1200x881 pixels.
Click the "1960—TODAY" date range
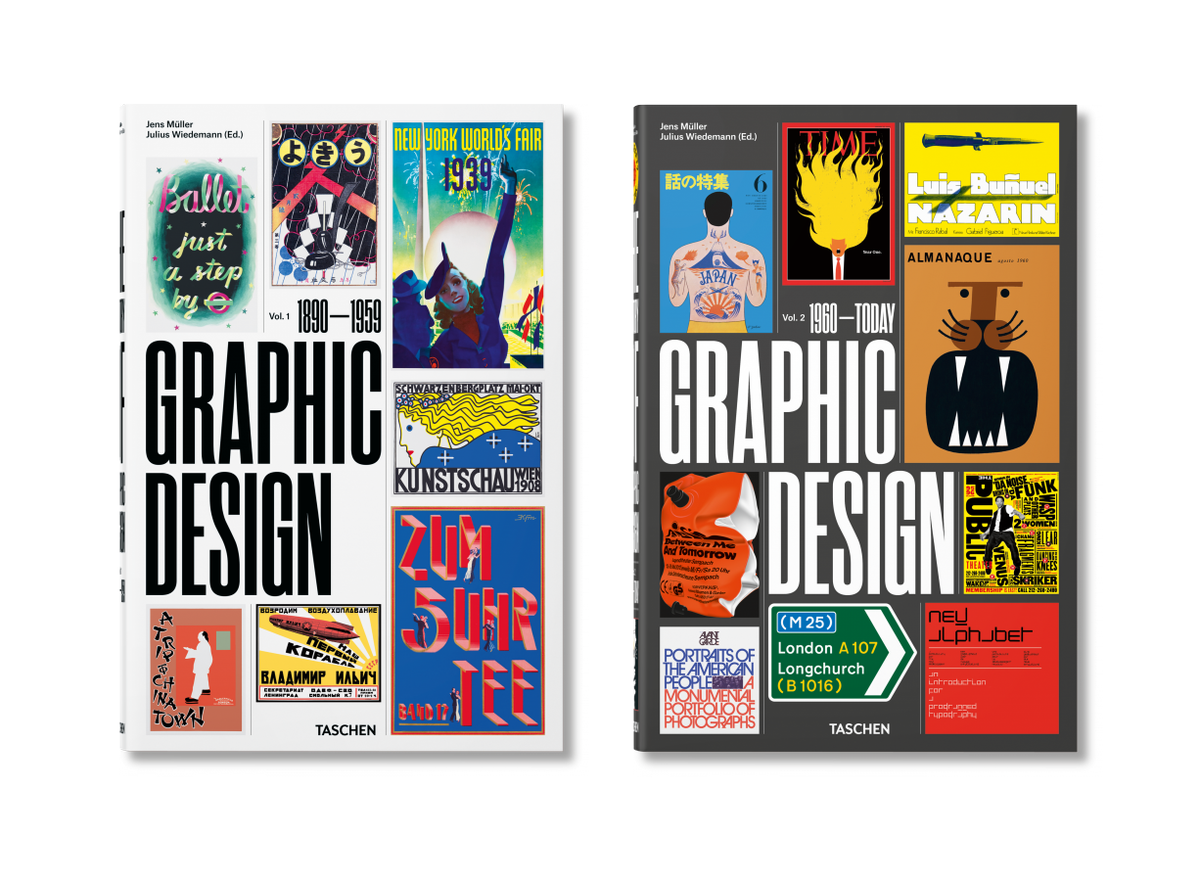pyautogui.click(x=854, y=316)
